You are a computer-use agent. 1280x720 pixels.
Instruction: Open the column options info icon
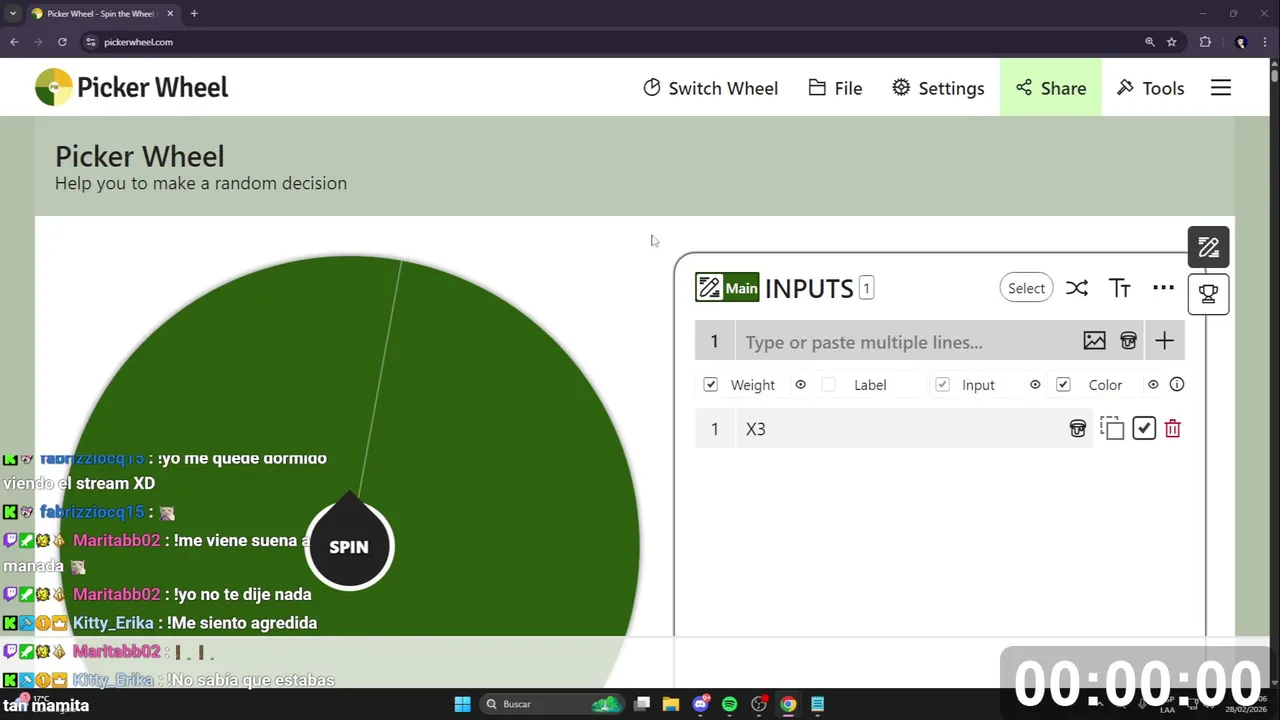point(1177,384)
